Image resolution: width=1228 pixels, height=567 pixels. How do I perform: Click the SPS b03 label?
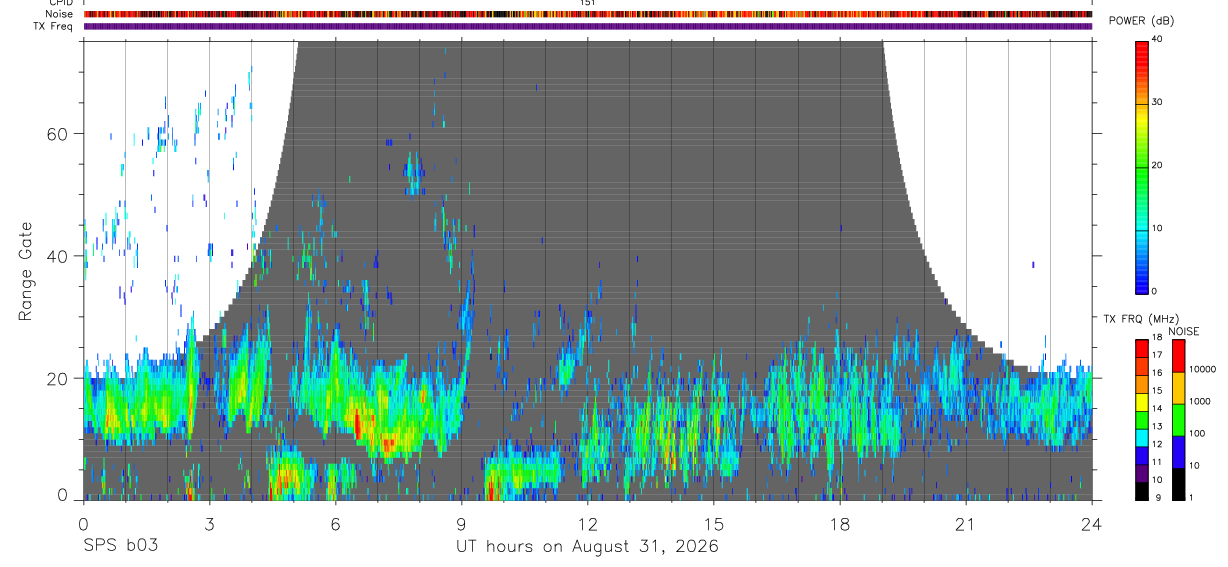120,546
